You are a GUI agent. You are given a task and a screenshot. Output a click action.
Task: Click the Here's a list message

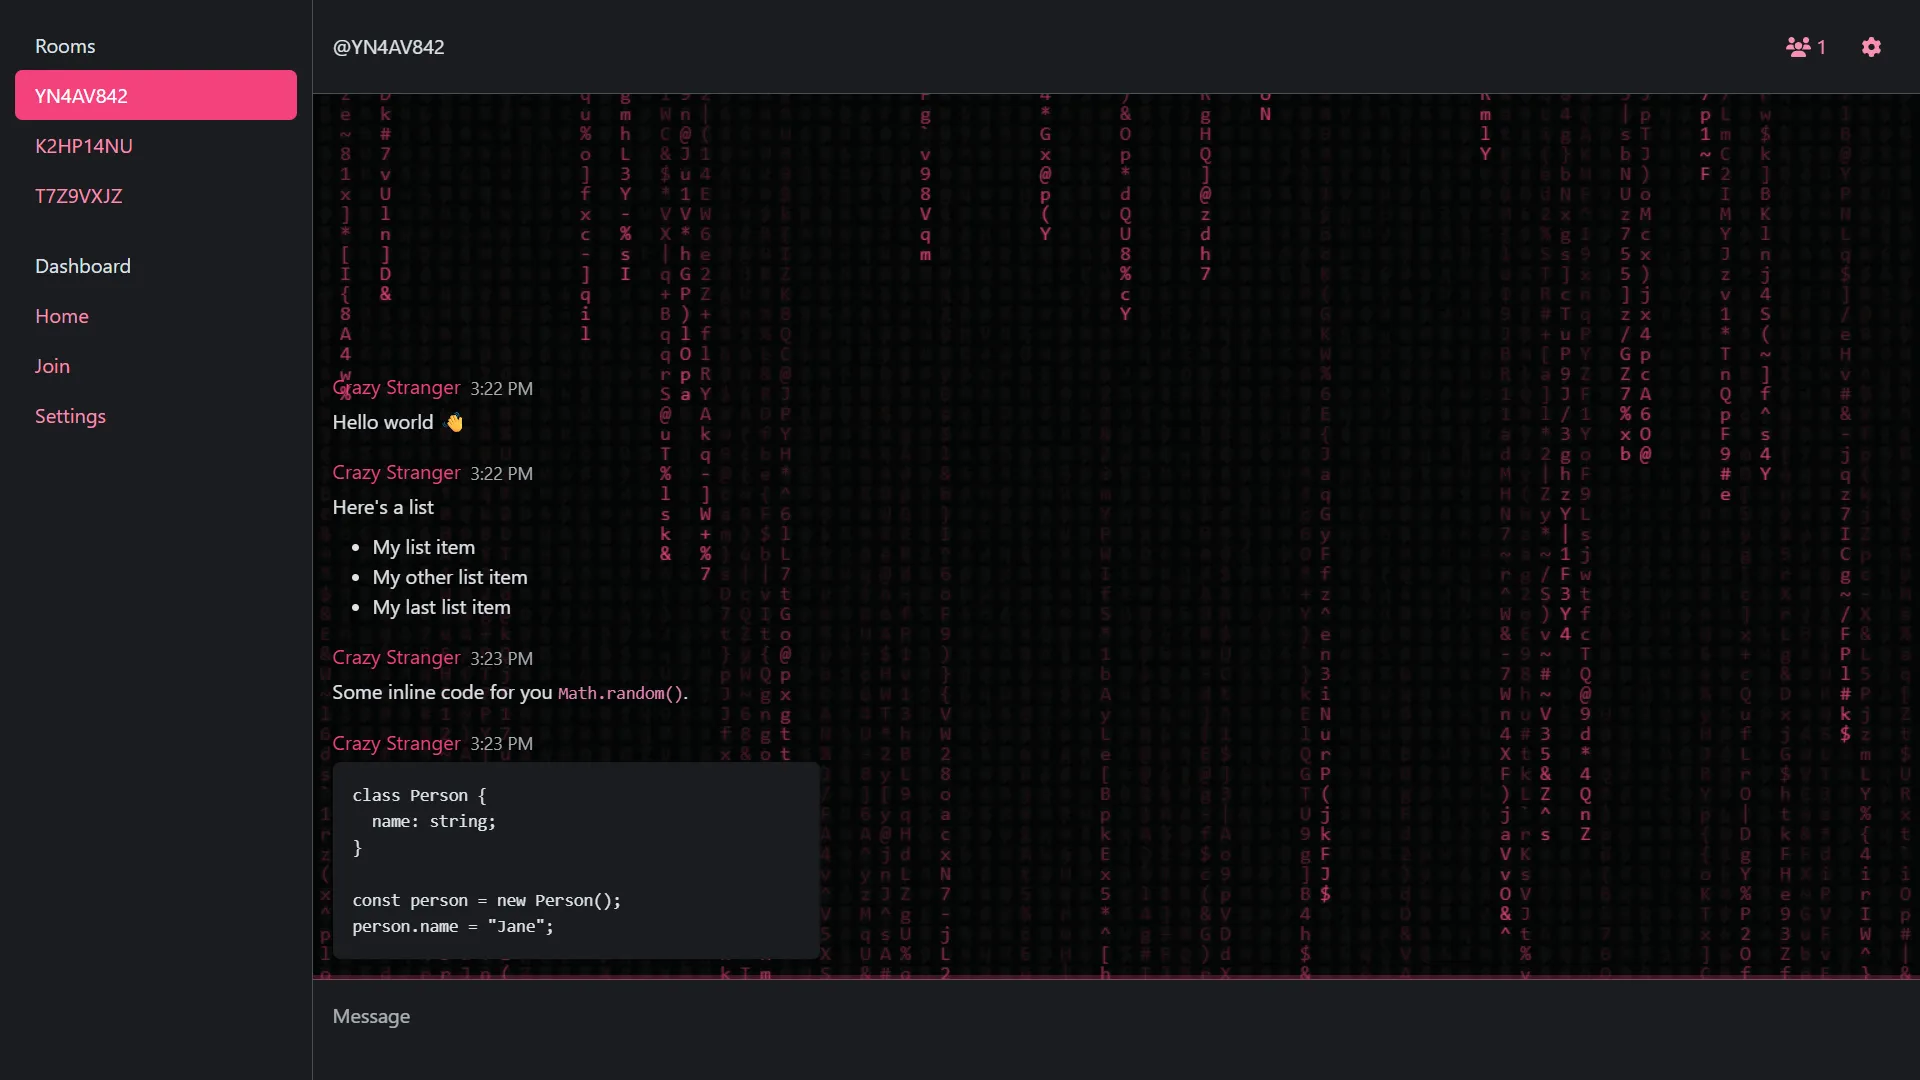(x=382, y=507)
